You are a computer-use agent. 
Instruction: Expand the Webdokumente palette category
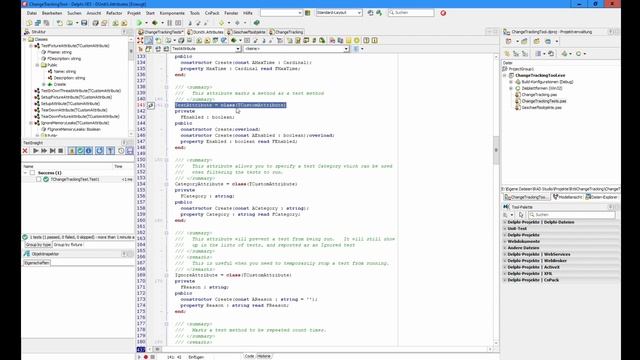tap(505, 242)
